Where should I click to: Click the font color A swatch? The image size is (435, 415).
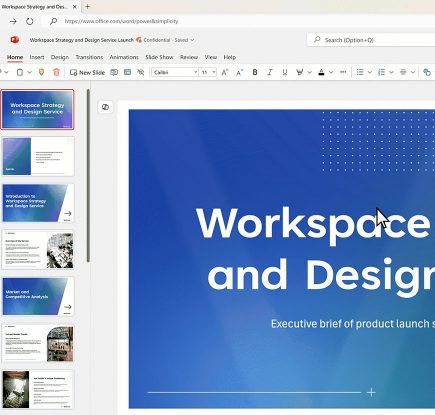click(321, 72)
